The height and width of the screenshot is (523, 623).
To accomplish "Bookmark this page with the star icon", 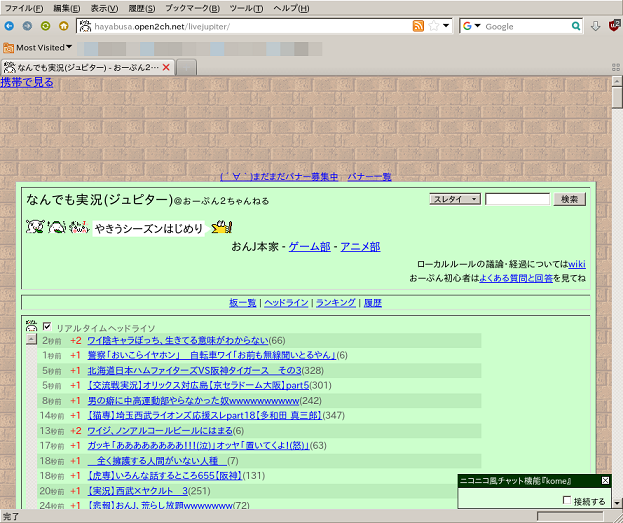I will (434, 26).
